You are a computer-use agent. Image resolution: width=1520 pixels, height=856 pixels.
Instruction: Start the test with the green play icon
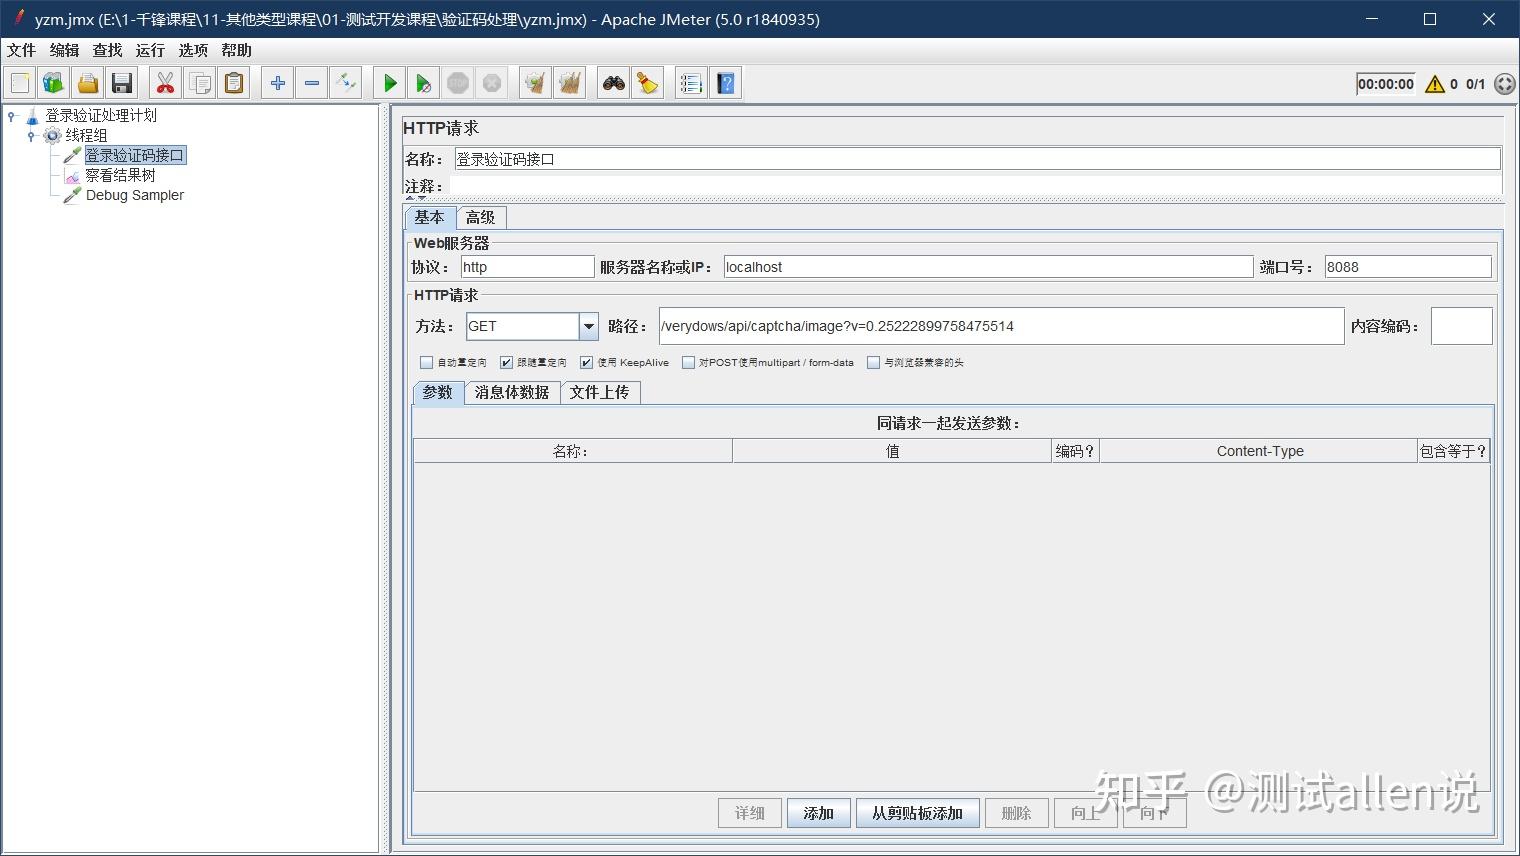point(389,82)
